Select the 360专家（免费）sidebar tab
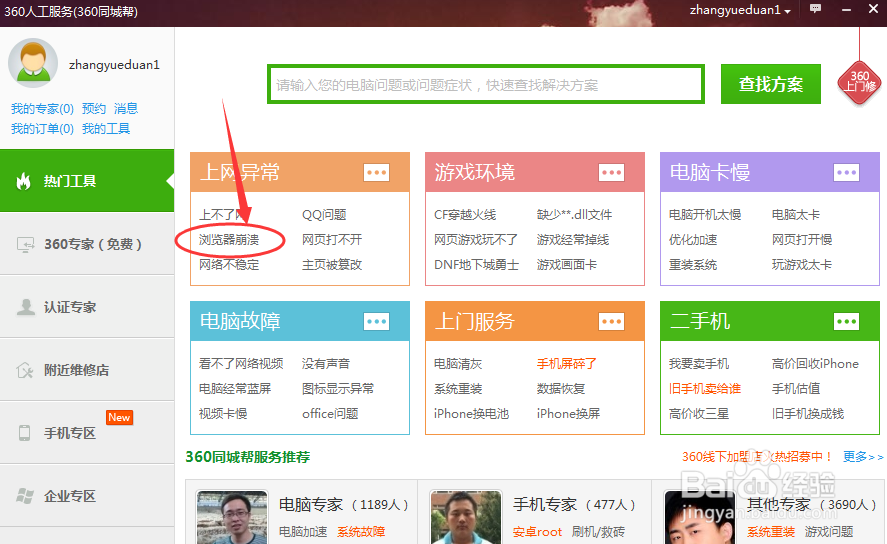The image size is (887, 544). coord(87,244)
